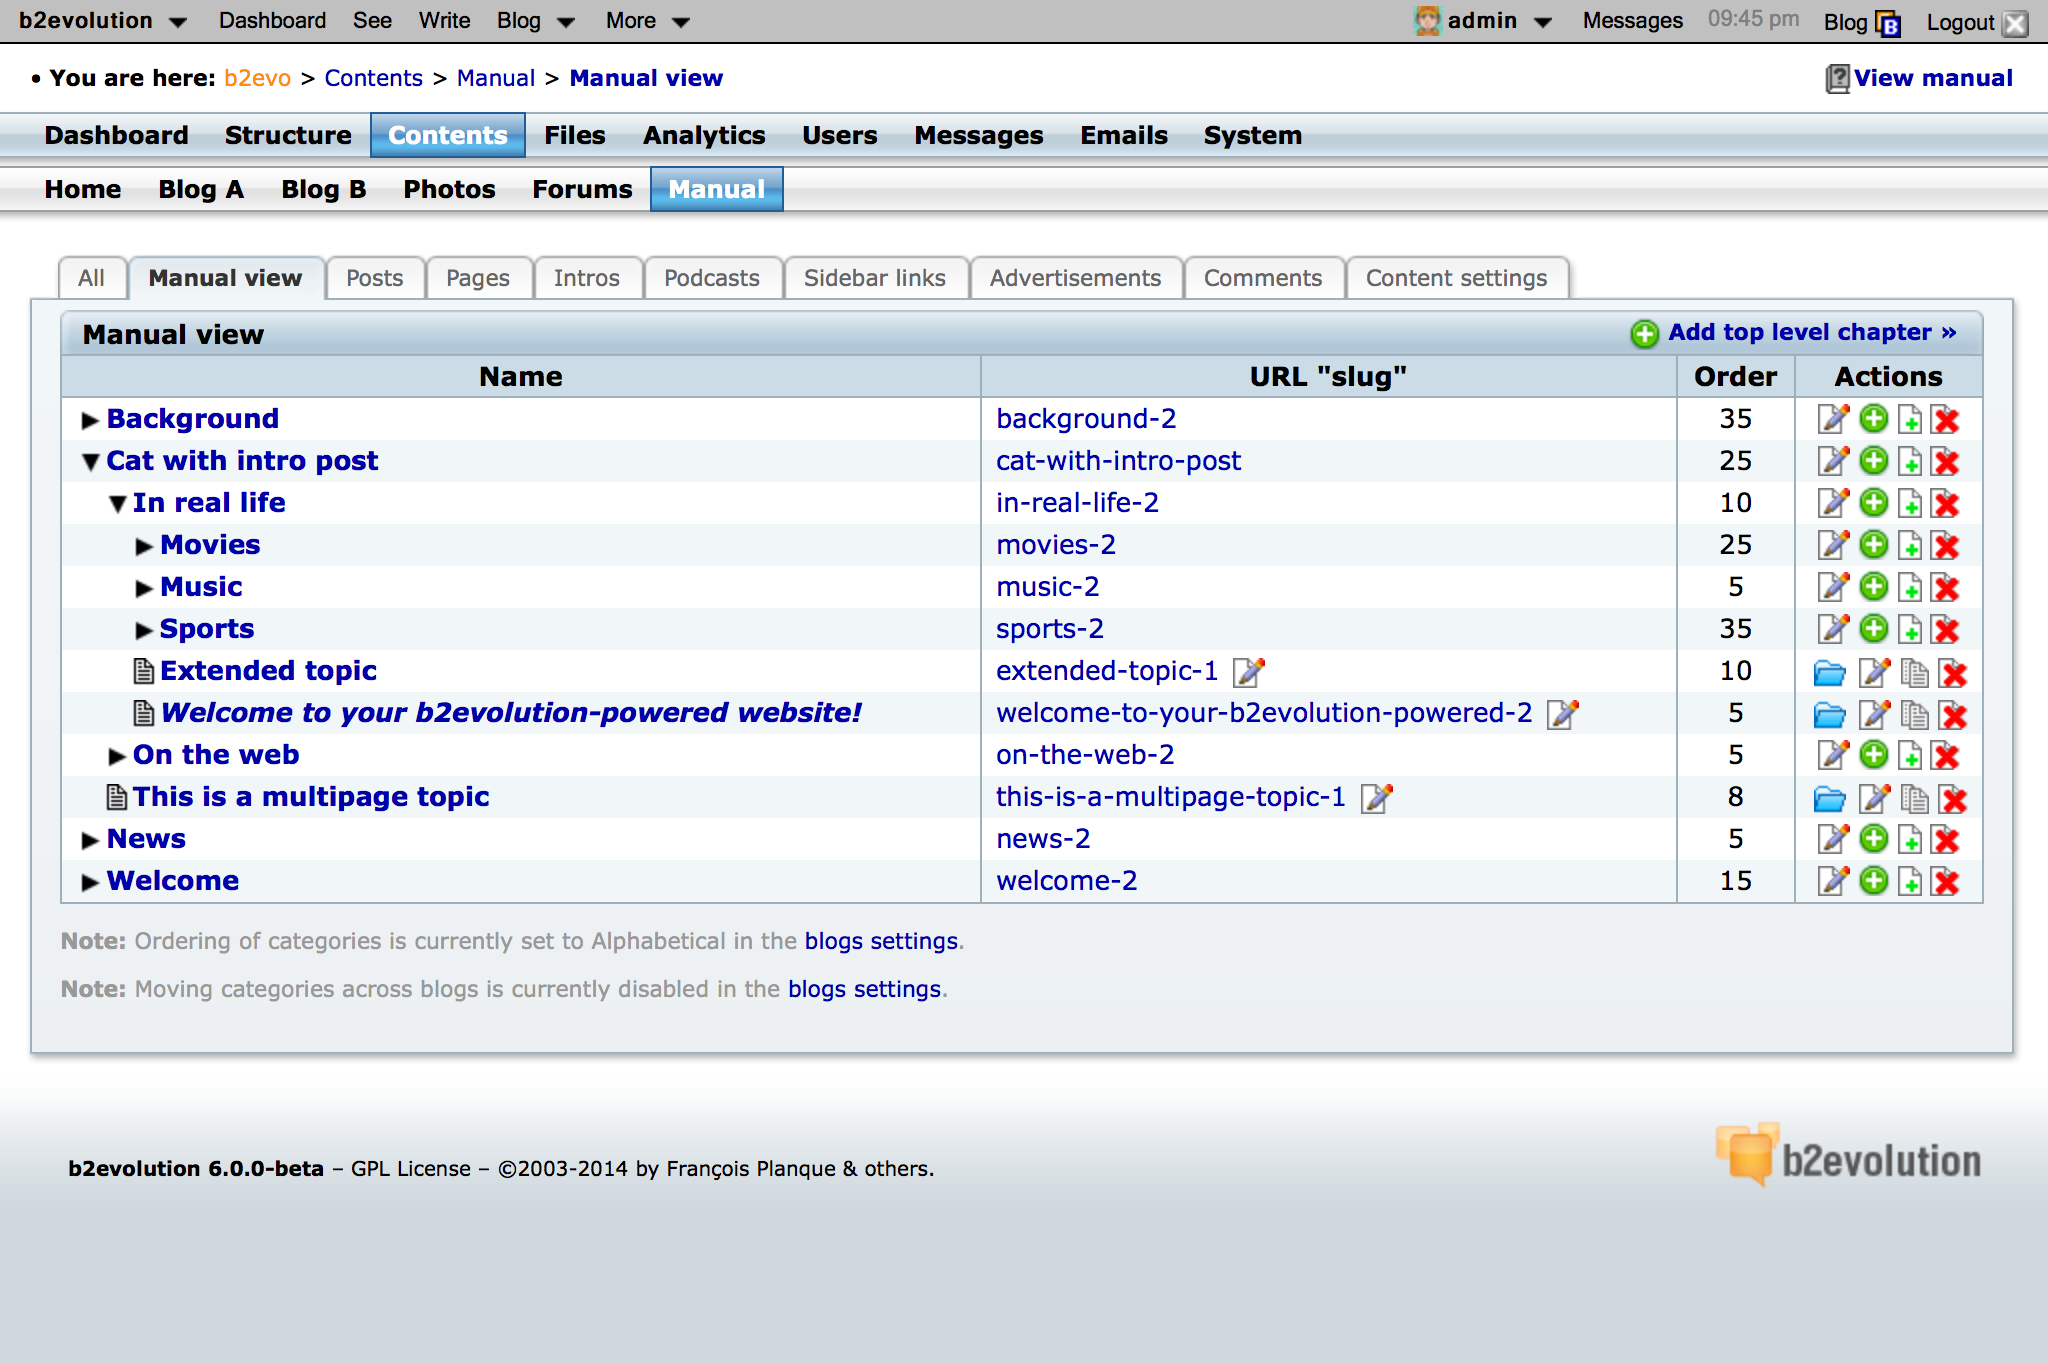Screen dimensions: 2048x1364
Task: Click Logout close icon in top bar
Action: 2016,23
